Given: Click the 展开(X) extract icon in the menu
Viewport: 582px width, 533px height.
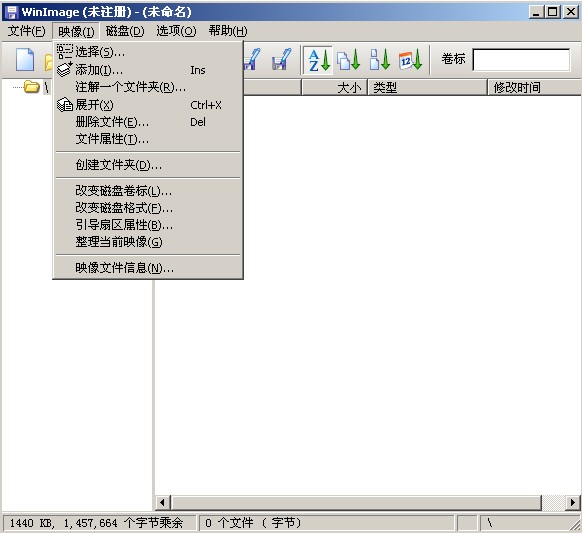Looking at the screenshot, I should point(65,105).
